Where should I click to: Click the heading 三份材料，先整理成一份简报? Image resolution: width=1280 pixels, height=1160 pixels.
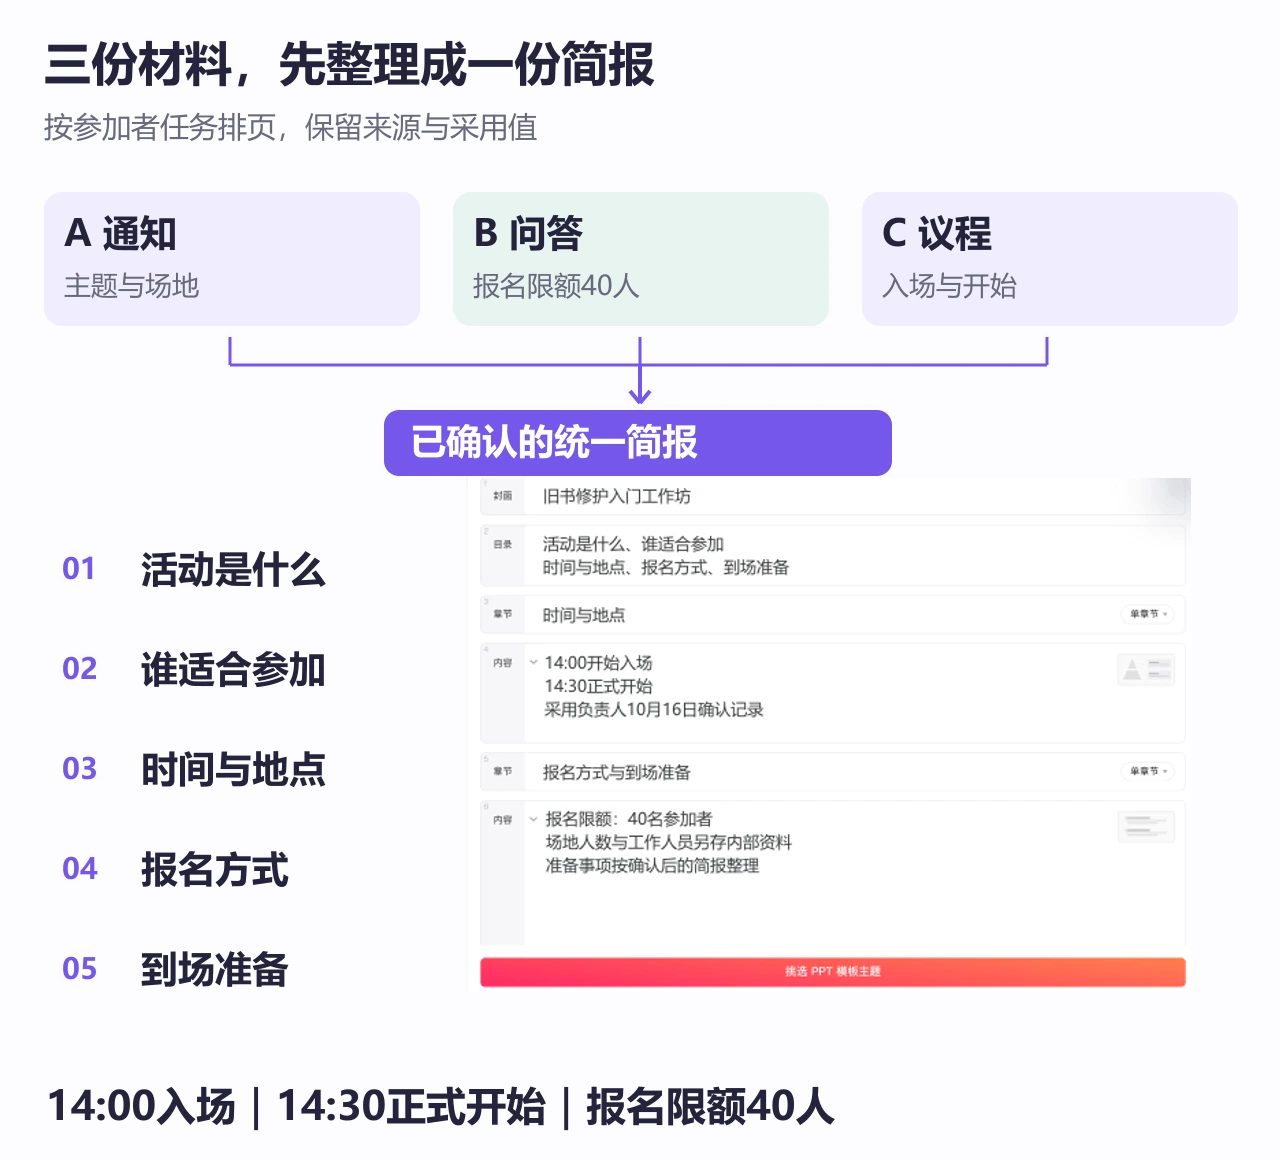(x=350, y=65)
